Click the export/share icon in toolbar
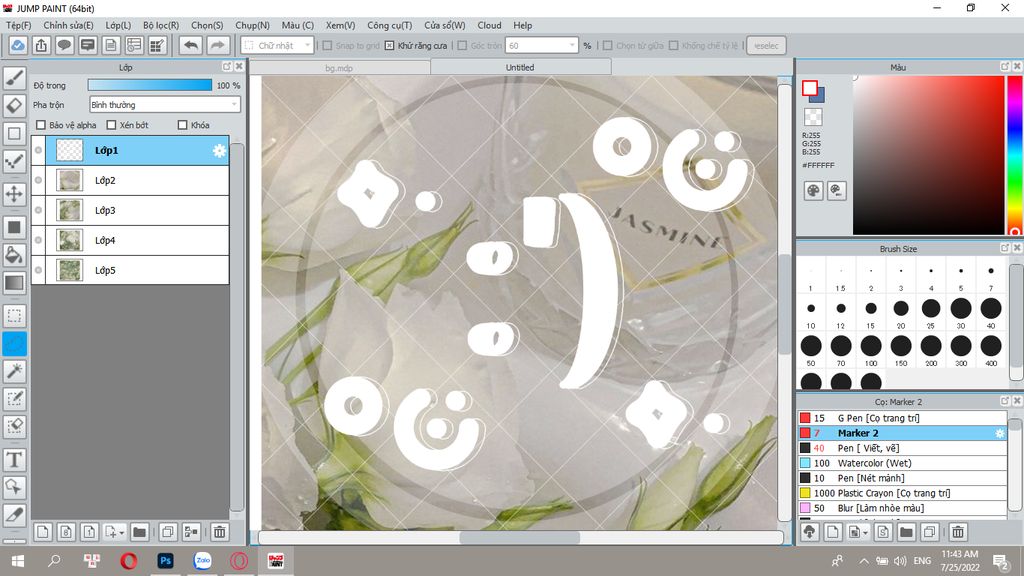The image size is (1024, 576). point(41,46)
